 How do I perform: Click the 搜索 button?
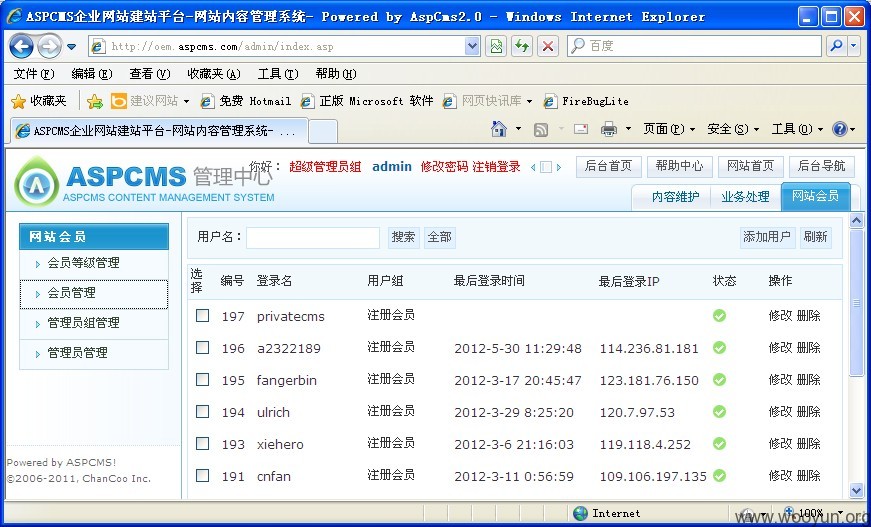tap(403, 237)
